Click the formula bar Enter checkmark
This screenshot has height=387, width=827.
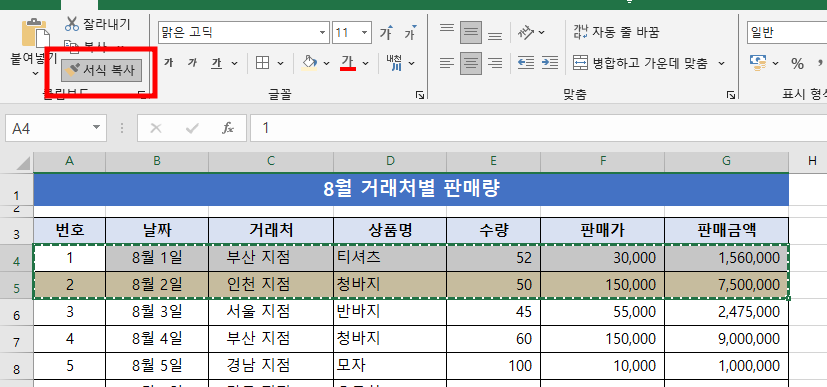pyautogui.click(x=193, y=128)
